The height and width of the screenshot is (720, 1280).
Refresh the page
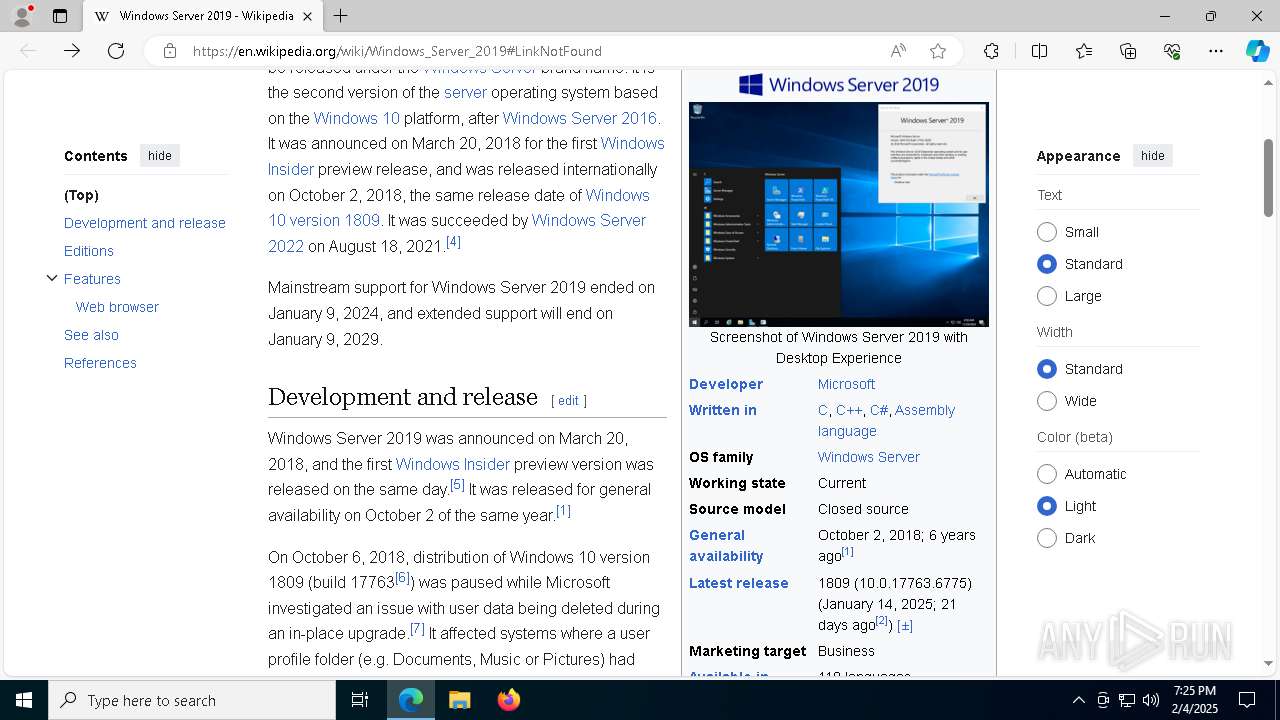click(x=116, y=51)
